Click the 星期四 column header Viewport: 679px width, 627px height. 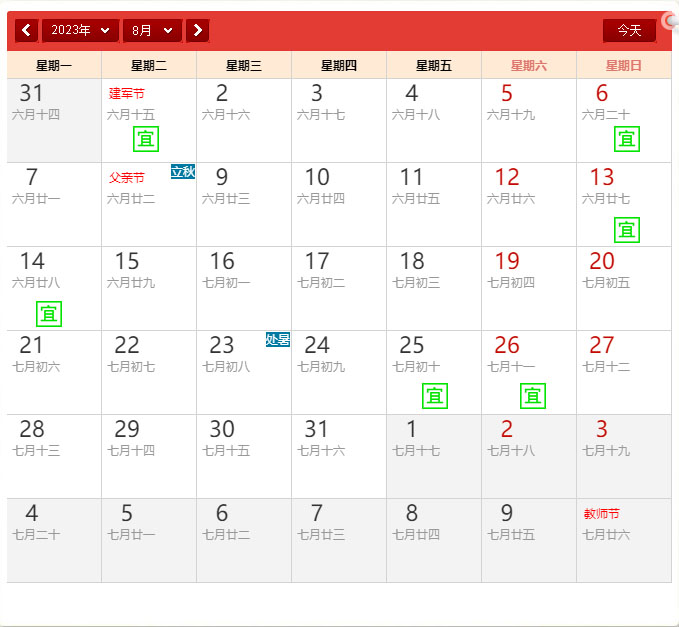pos(339,65)
